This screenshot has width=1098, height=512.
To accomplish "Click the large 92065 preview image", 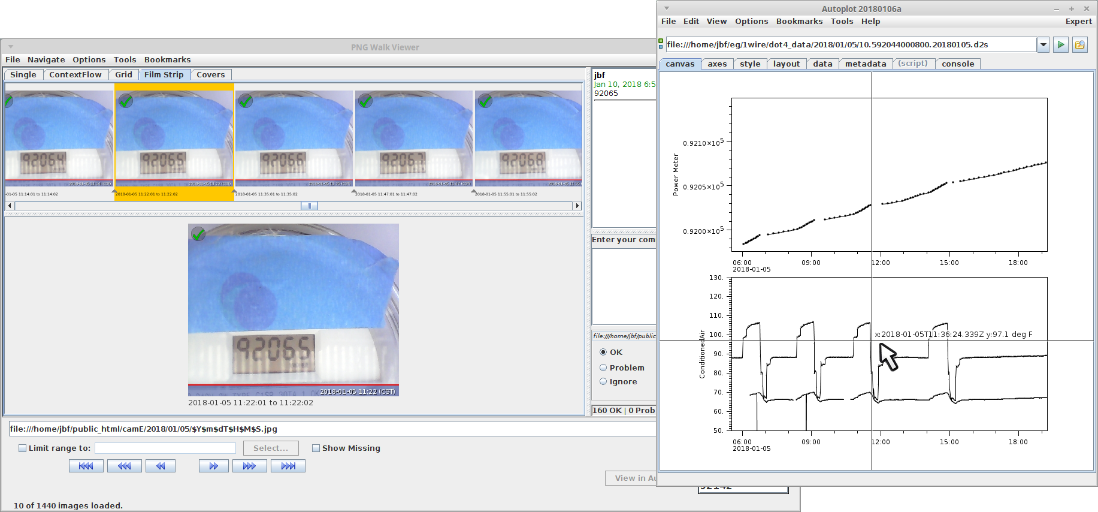I will (293, 310).
